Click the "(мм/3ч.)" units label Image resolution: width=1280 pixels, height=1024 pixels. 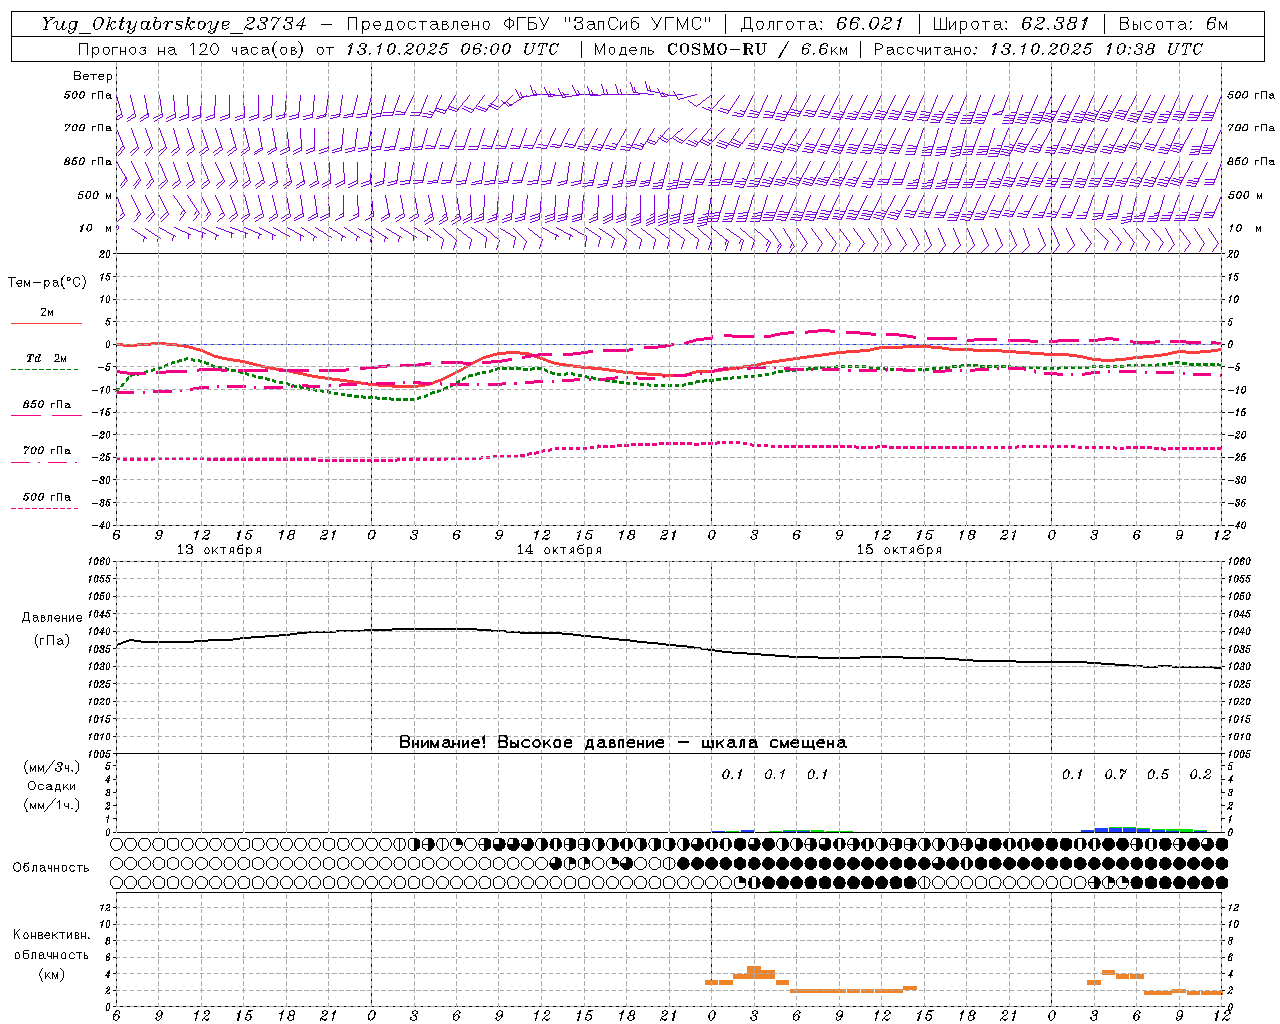coord(52,767)
